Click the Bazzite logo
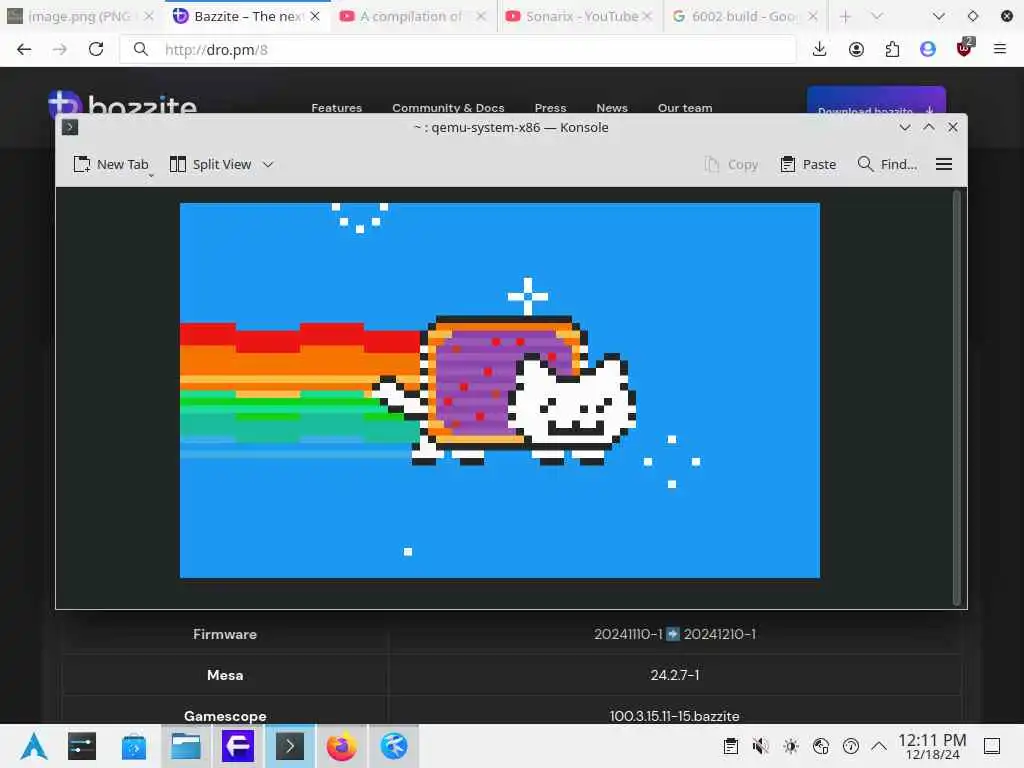The width and height of the screenshot is (1024, 768). pos(122,103)
